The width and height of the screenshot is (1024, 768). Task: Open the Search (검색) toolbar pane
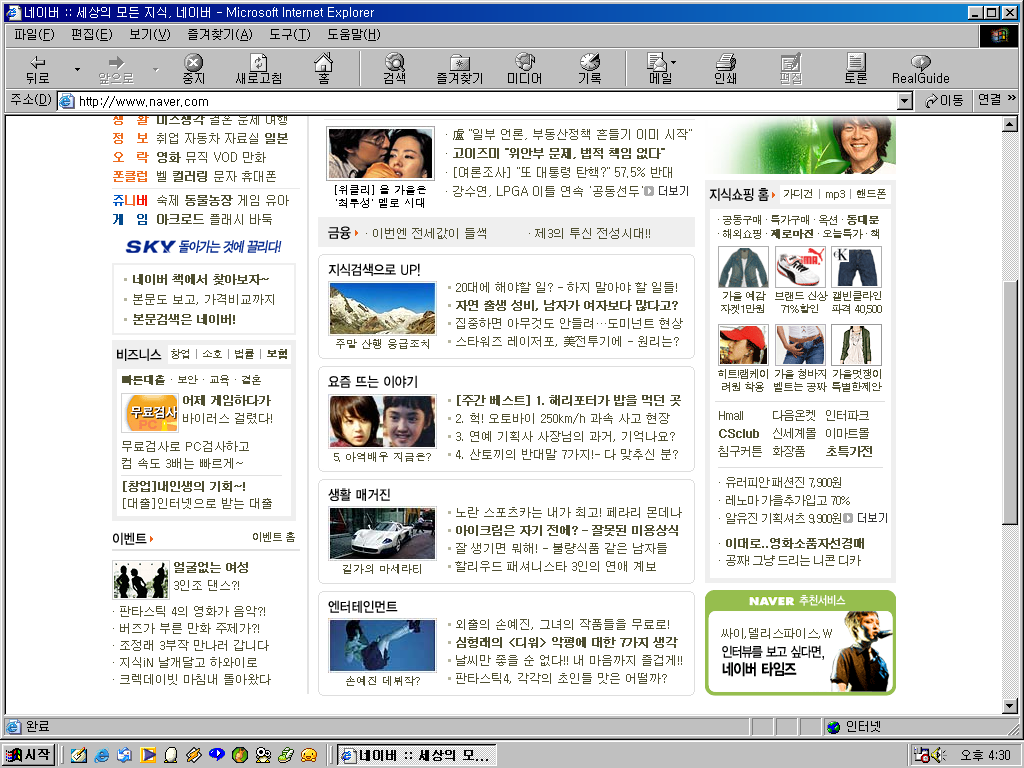(x=394, y=69)
